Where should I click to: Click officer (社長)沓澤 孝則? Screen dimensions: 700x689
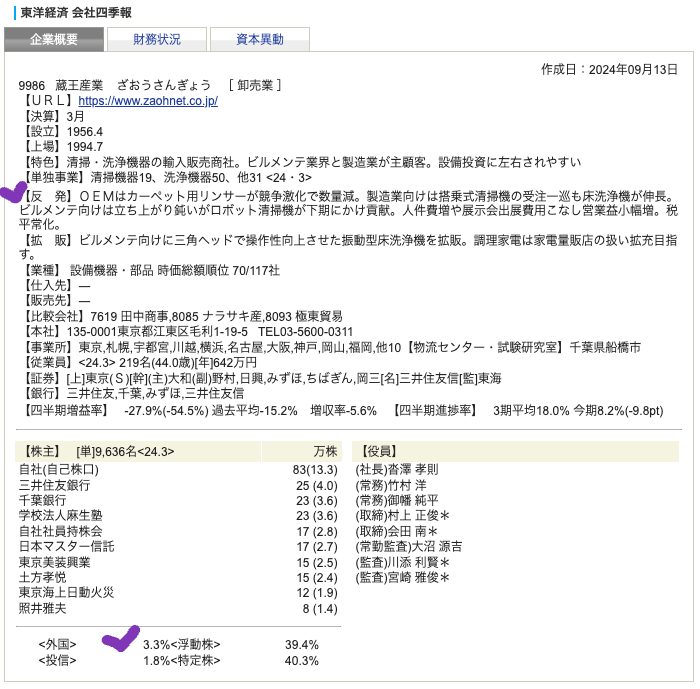click(397, 470)
